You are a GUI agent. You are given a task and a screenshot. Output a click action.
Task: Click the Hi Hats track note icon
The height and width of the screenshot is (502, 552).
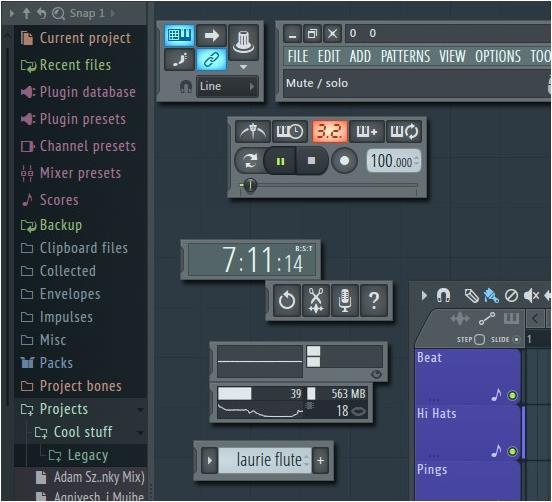(x=496, y=451)
